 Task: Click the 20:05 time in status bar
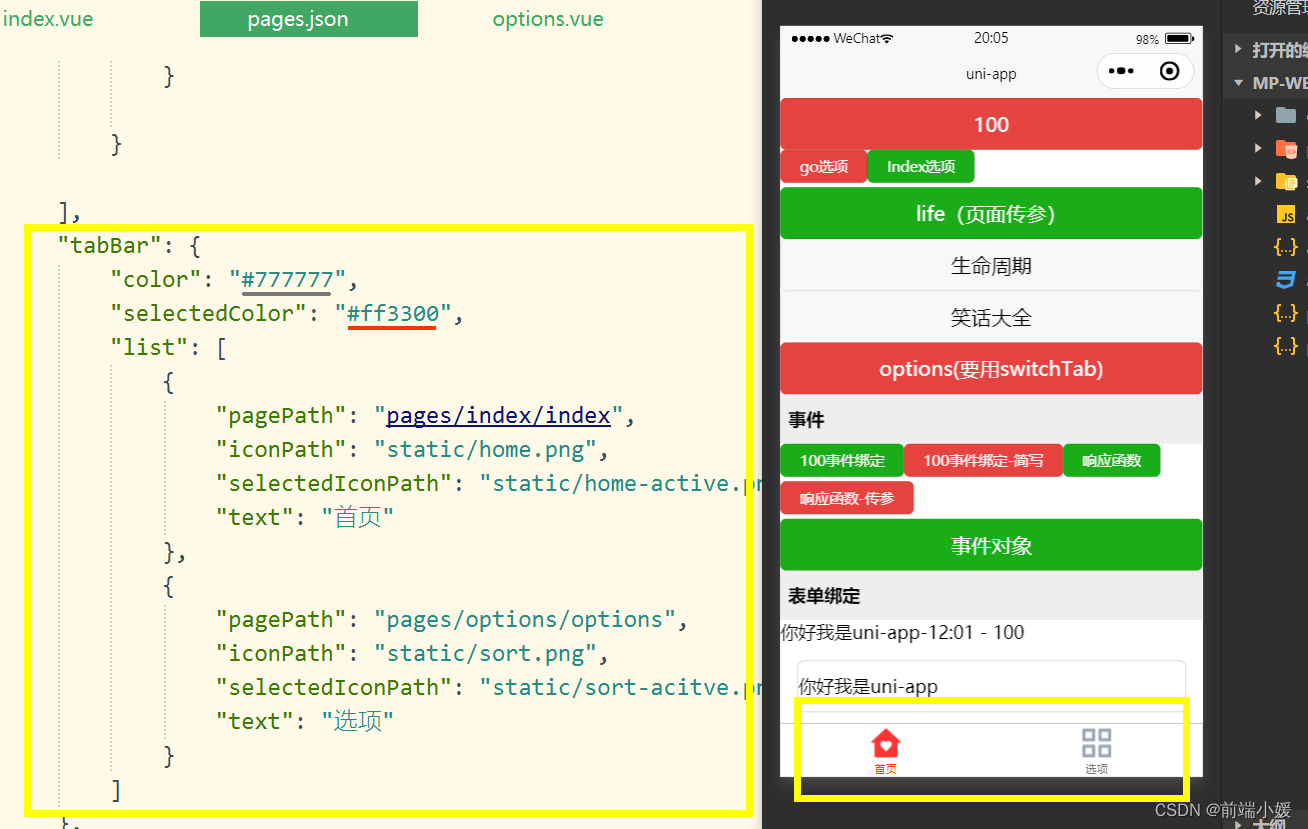[x=991, y=38]
